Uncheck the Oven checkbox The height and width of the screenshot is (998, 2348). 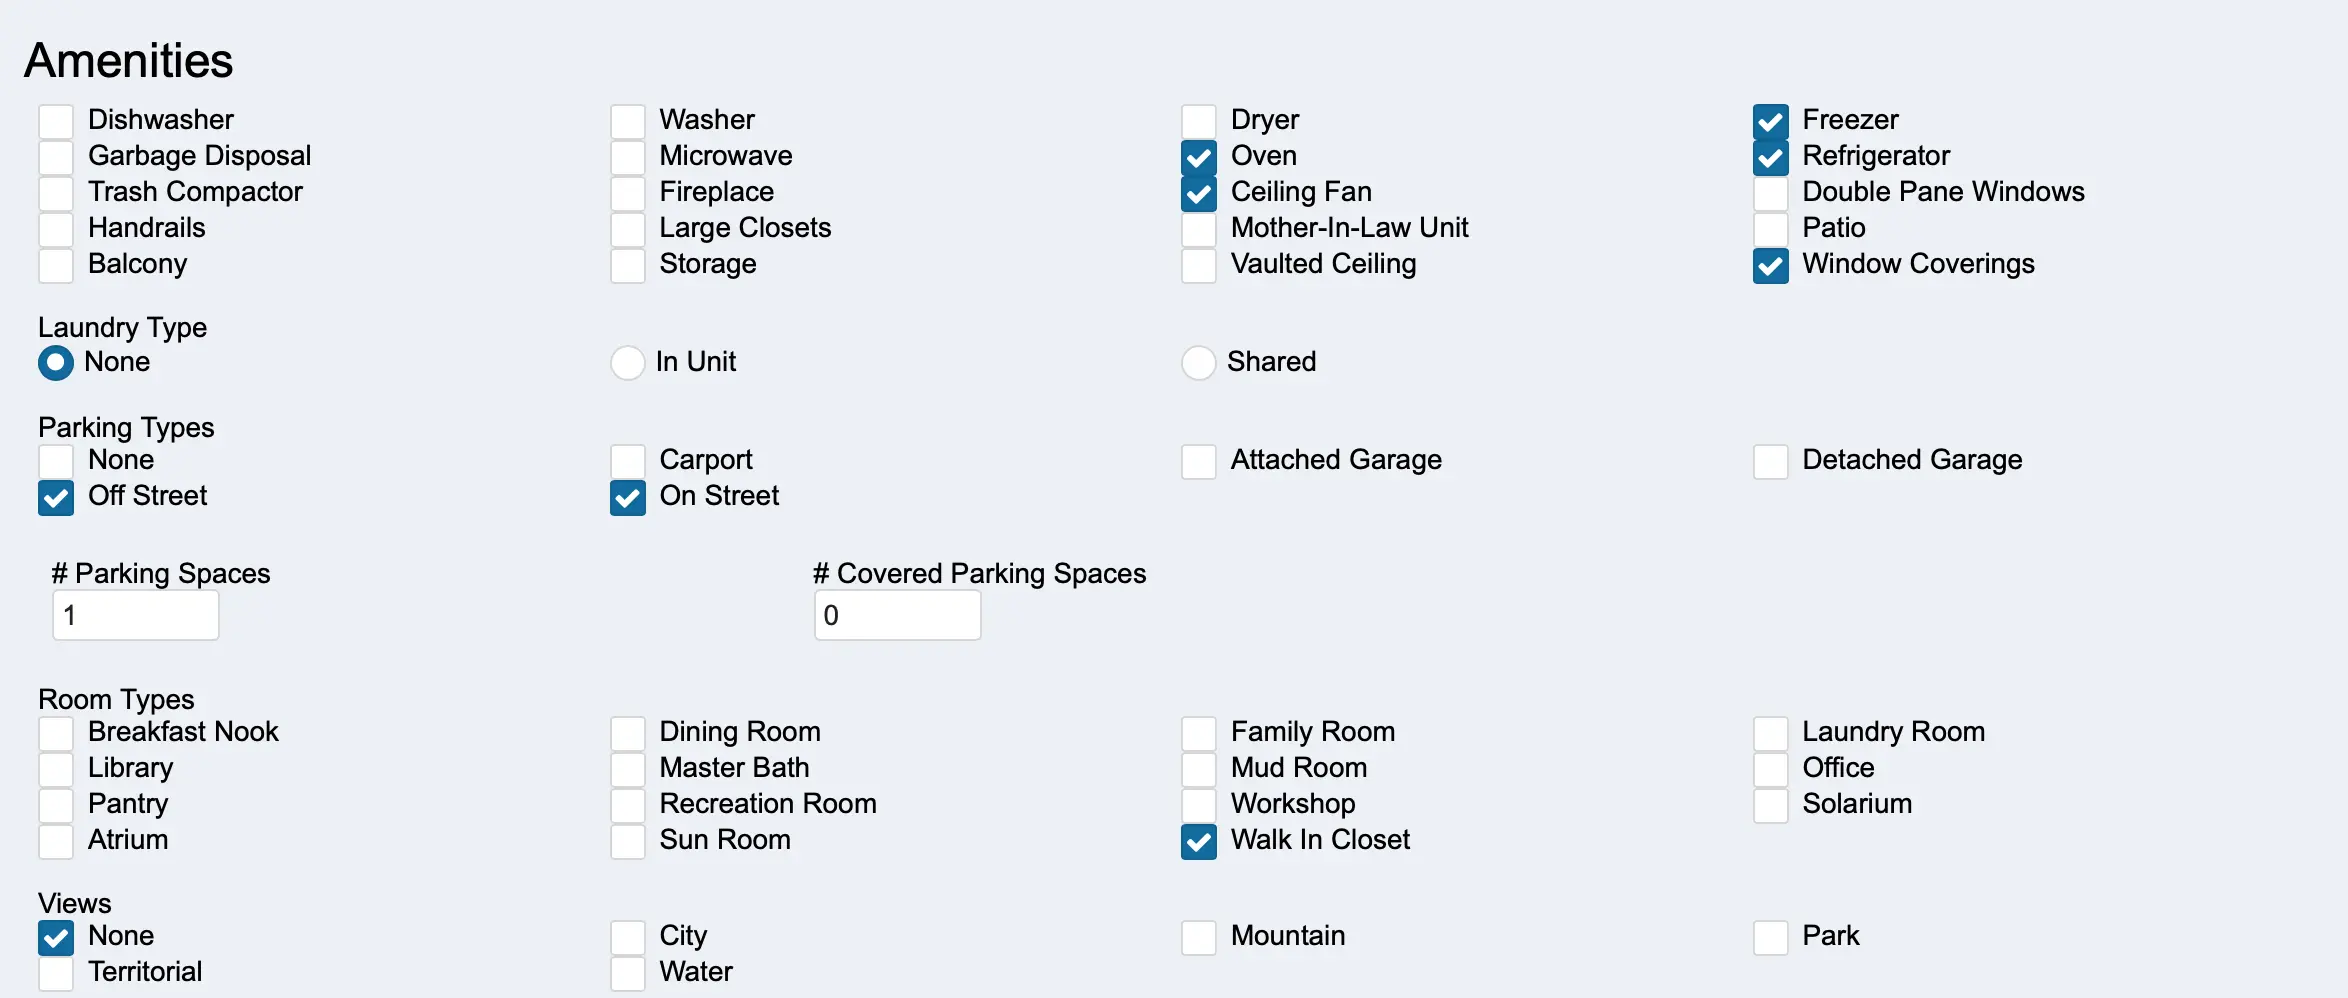click(x=1198, y=157)
